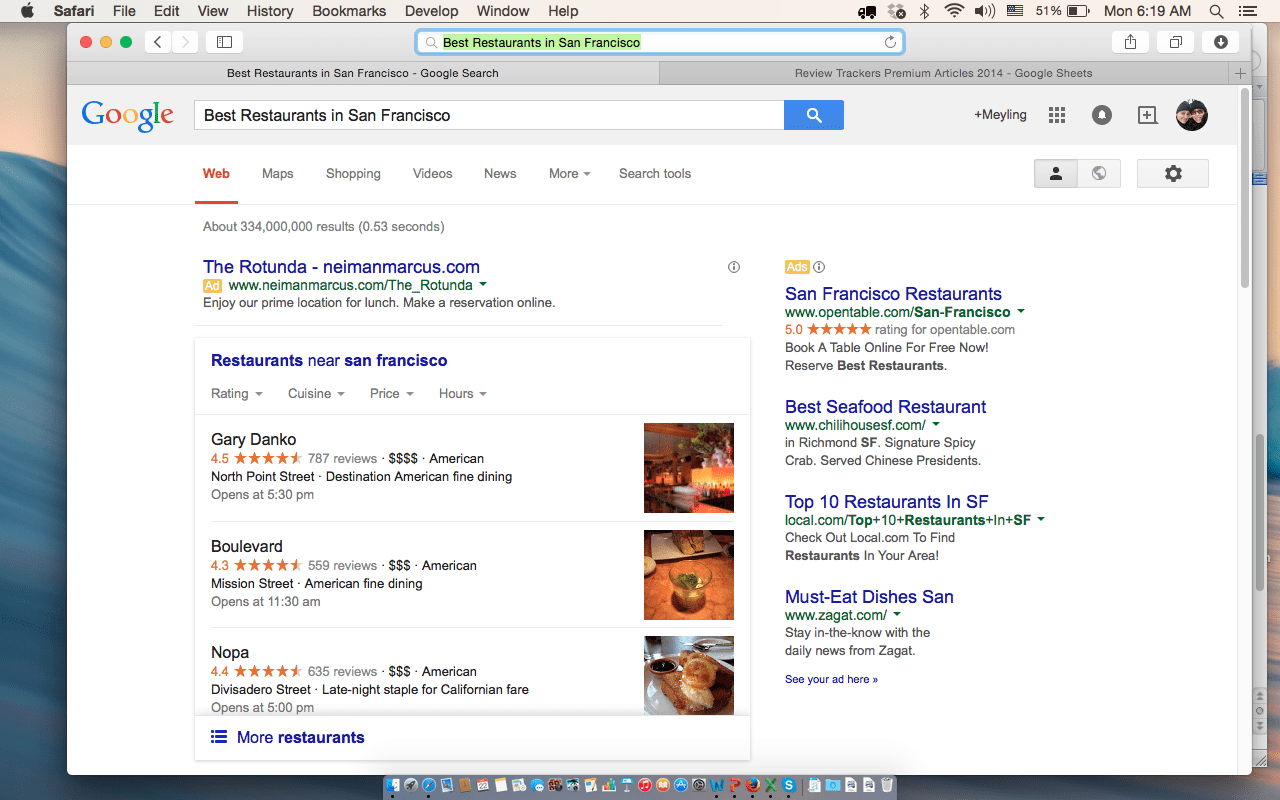1280x800 pixels.
Task: Click the Boulevard restaurant photo
Action: (689, 575)
